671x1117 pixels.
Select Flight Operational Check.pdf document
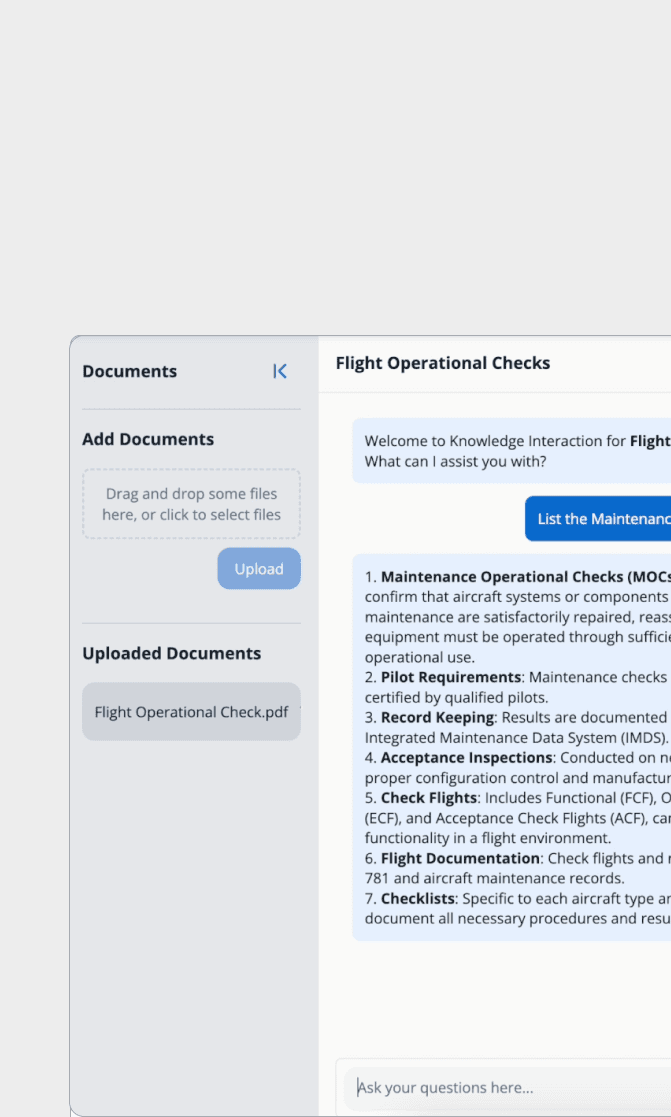(x=191, y=712)
